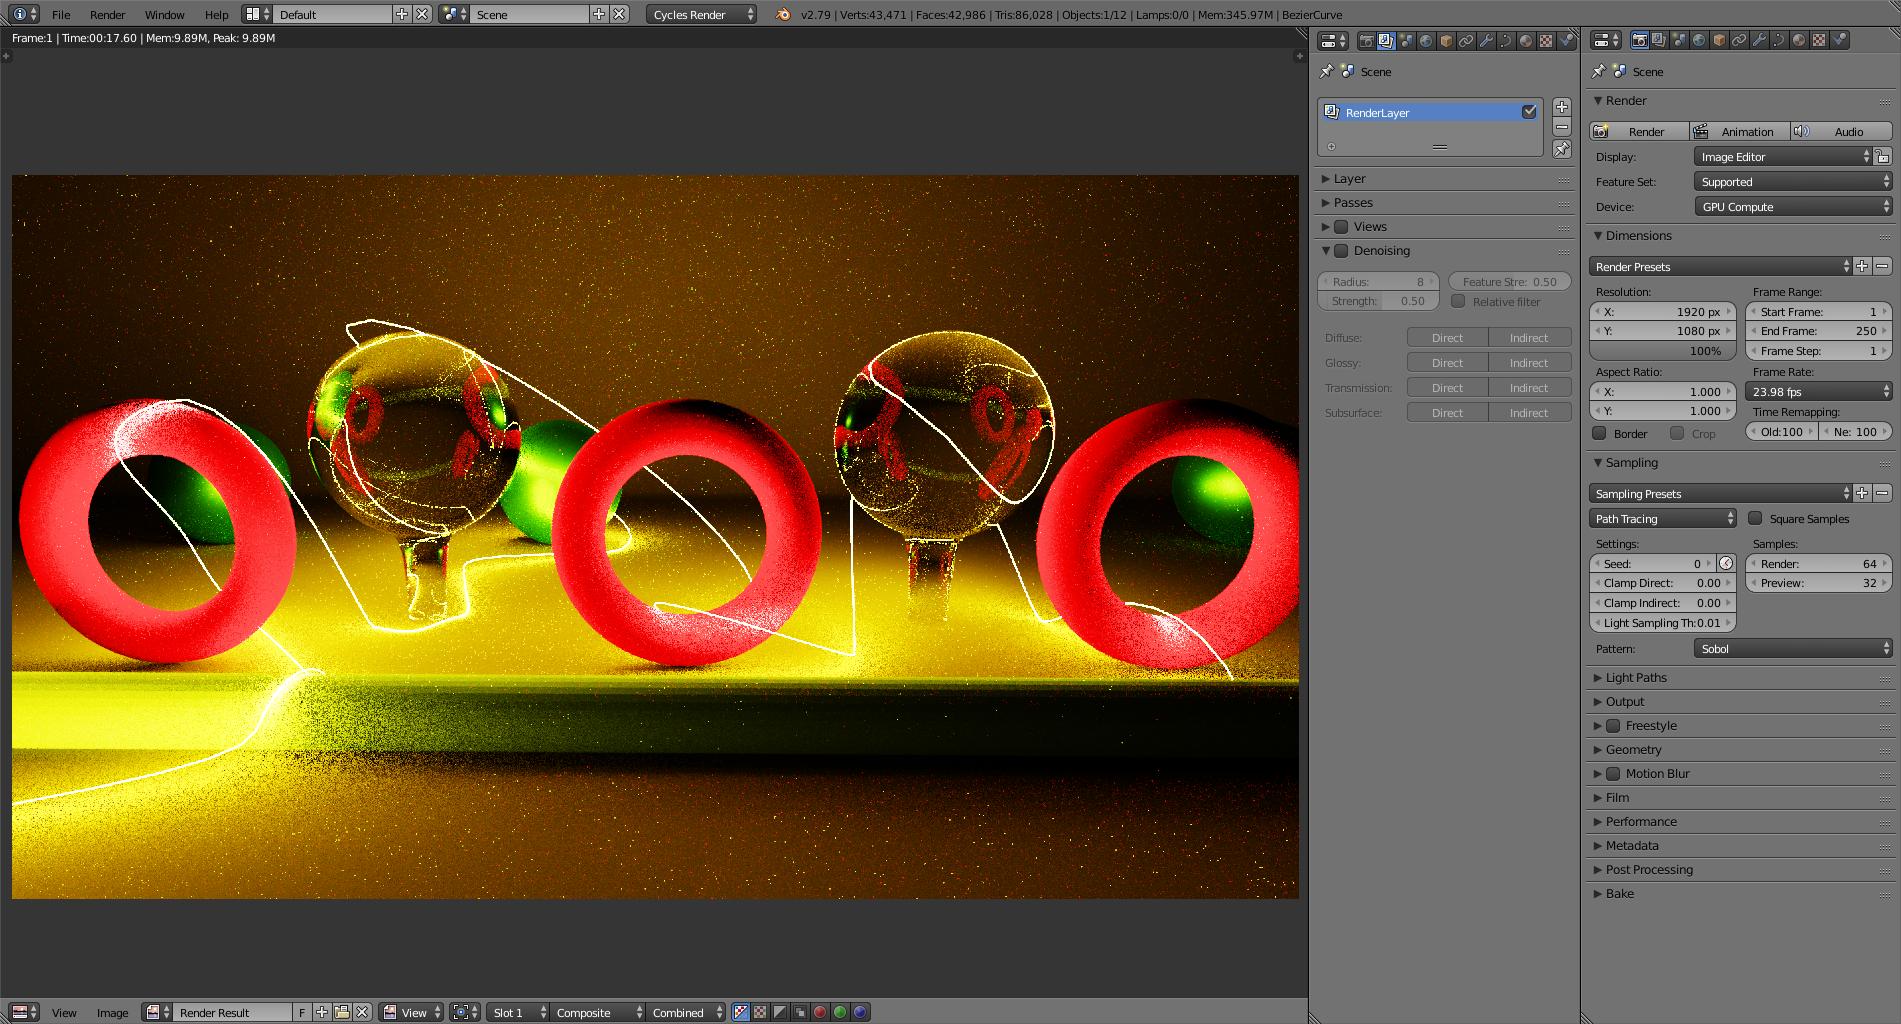Open the Device GPU Compute dropdown
The height and width of the screenshot is (1024, 1901).
click(x=1793, y=206)
